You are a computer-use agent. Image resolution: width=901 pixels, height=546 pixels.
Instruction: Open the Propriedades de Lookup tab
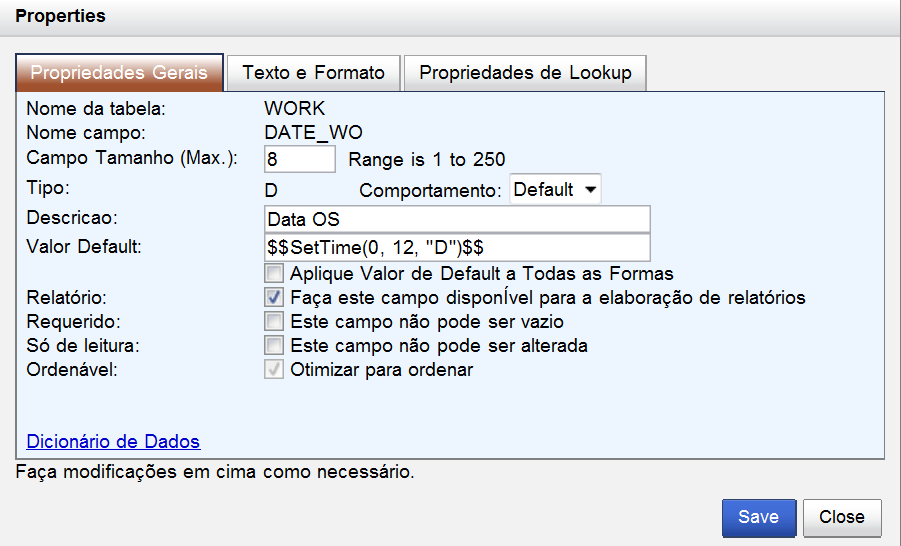point(525,73)
